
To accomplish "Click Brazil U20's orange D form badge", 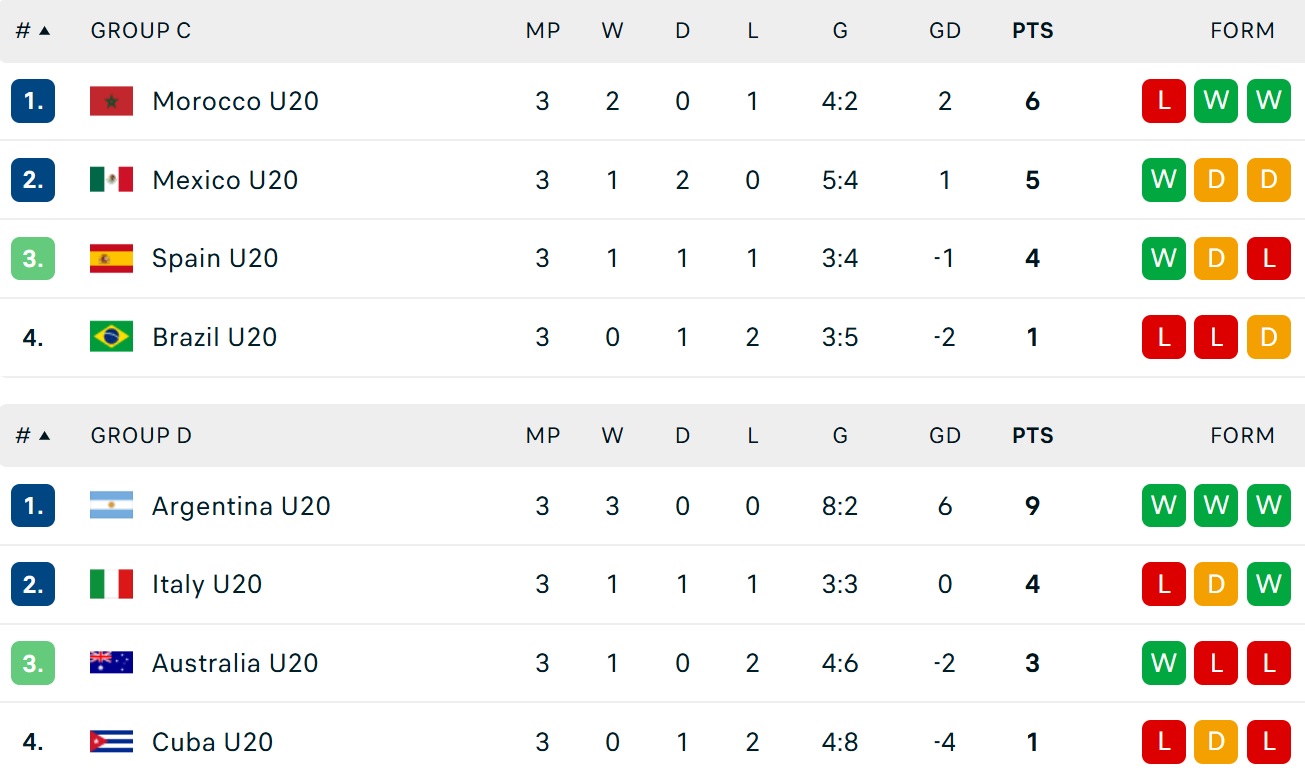I will pos(1268,337).
